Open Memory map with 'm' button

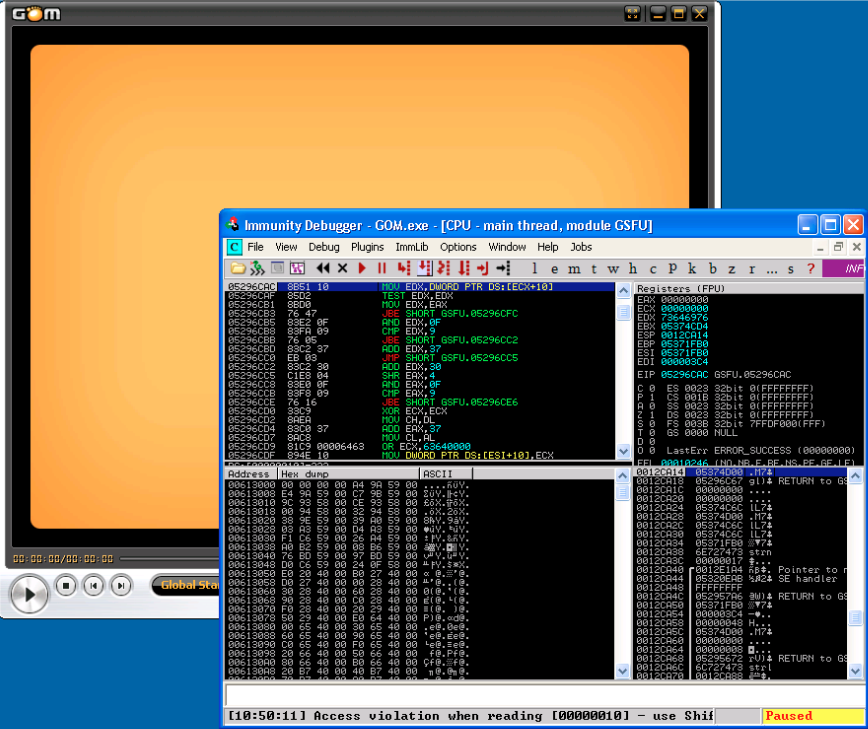[x=574, y=269]
